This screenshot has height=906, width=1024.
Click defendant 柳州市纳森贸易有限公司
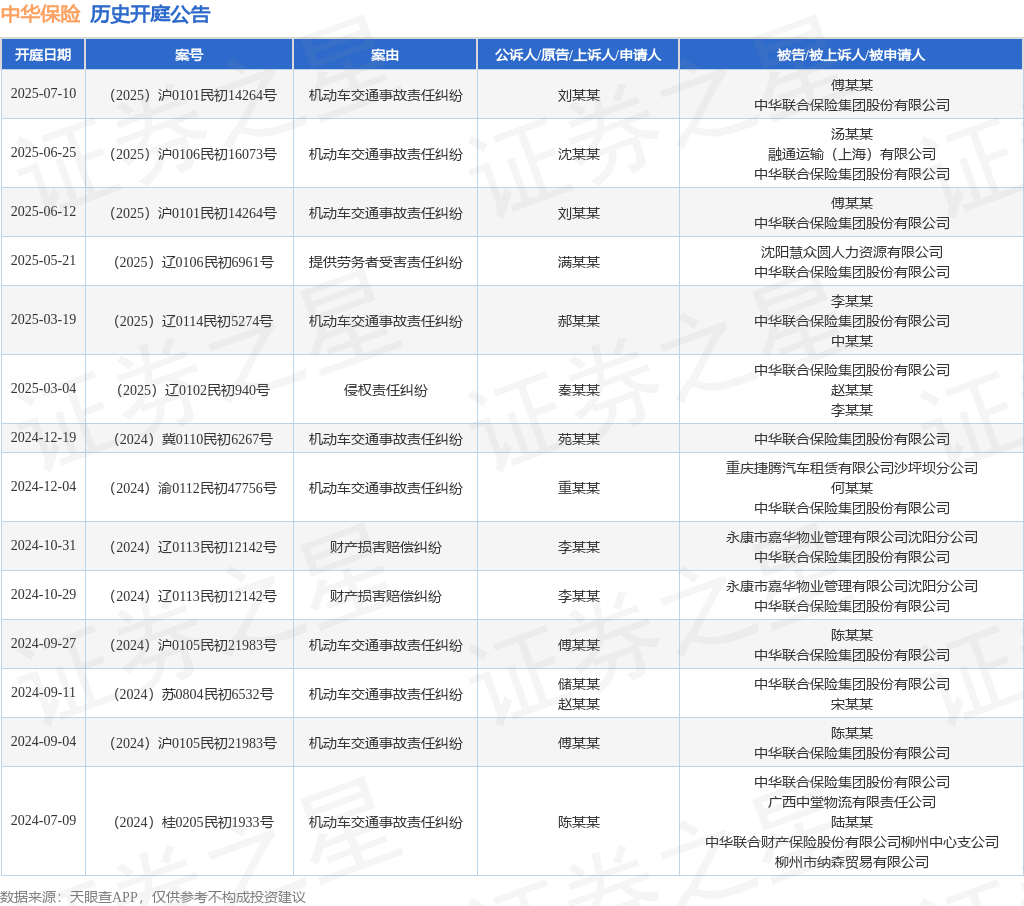coord(852,862)
